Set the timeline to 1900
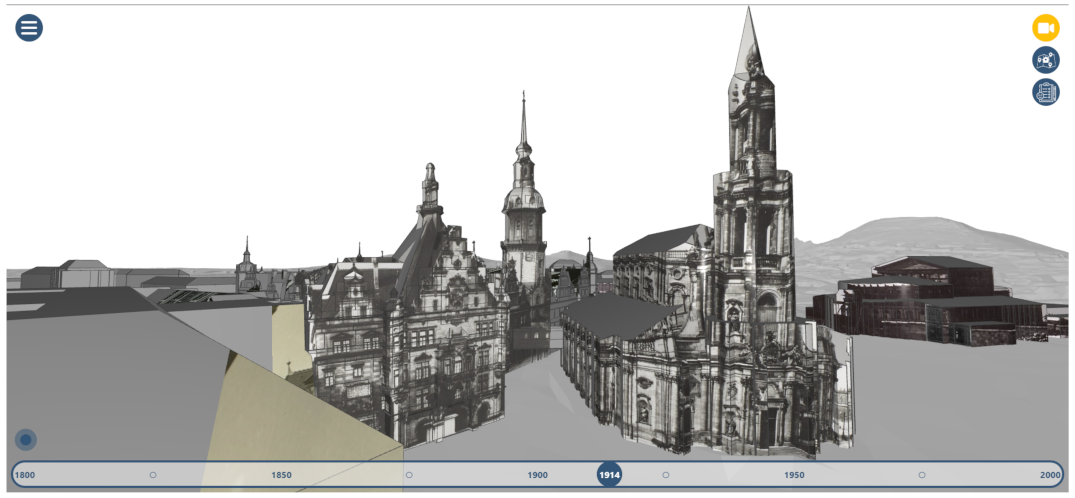Image resolution: width=1075 pixels, height=498 pixels. tap(537, 475)
